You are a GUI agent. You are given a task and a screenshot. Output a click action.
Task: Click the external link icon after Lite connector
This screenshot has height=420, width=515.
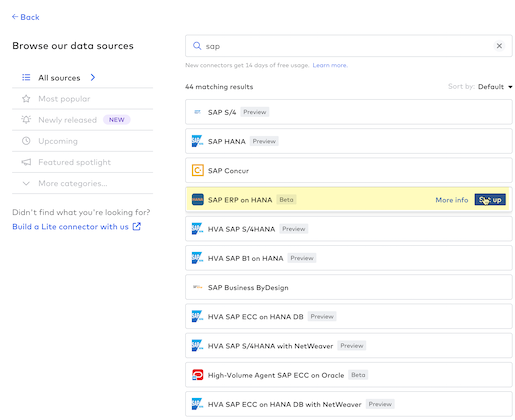tap(137, 226)
